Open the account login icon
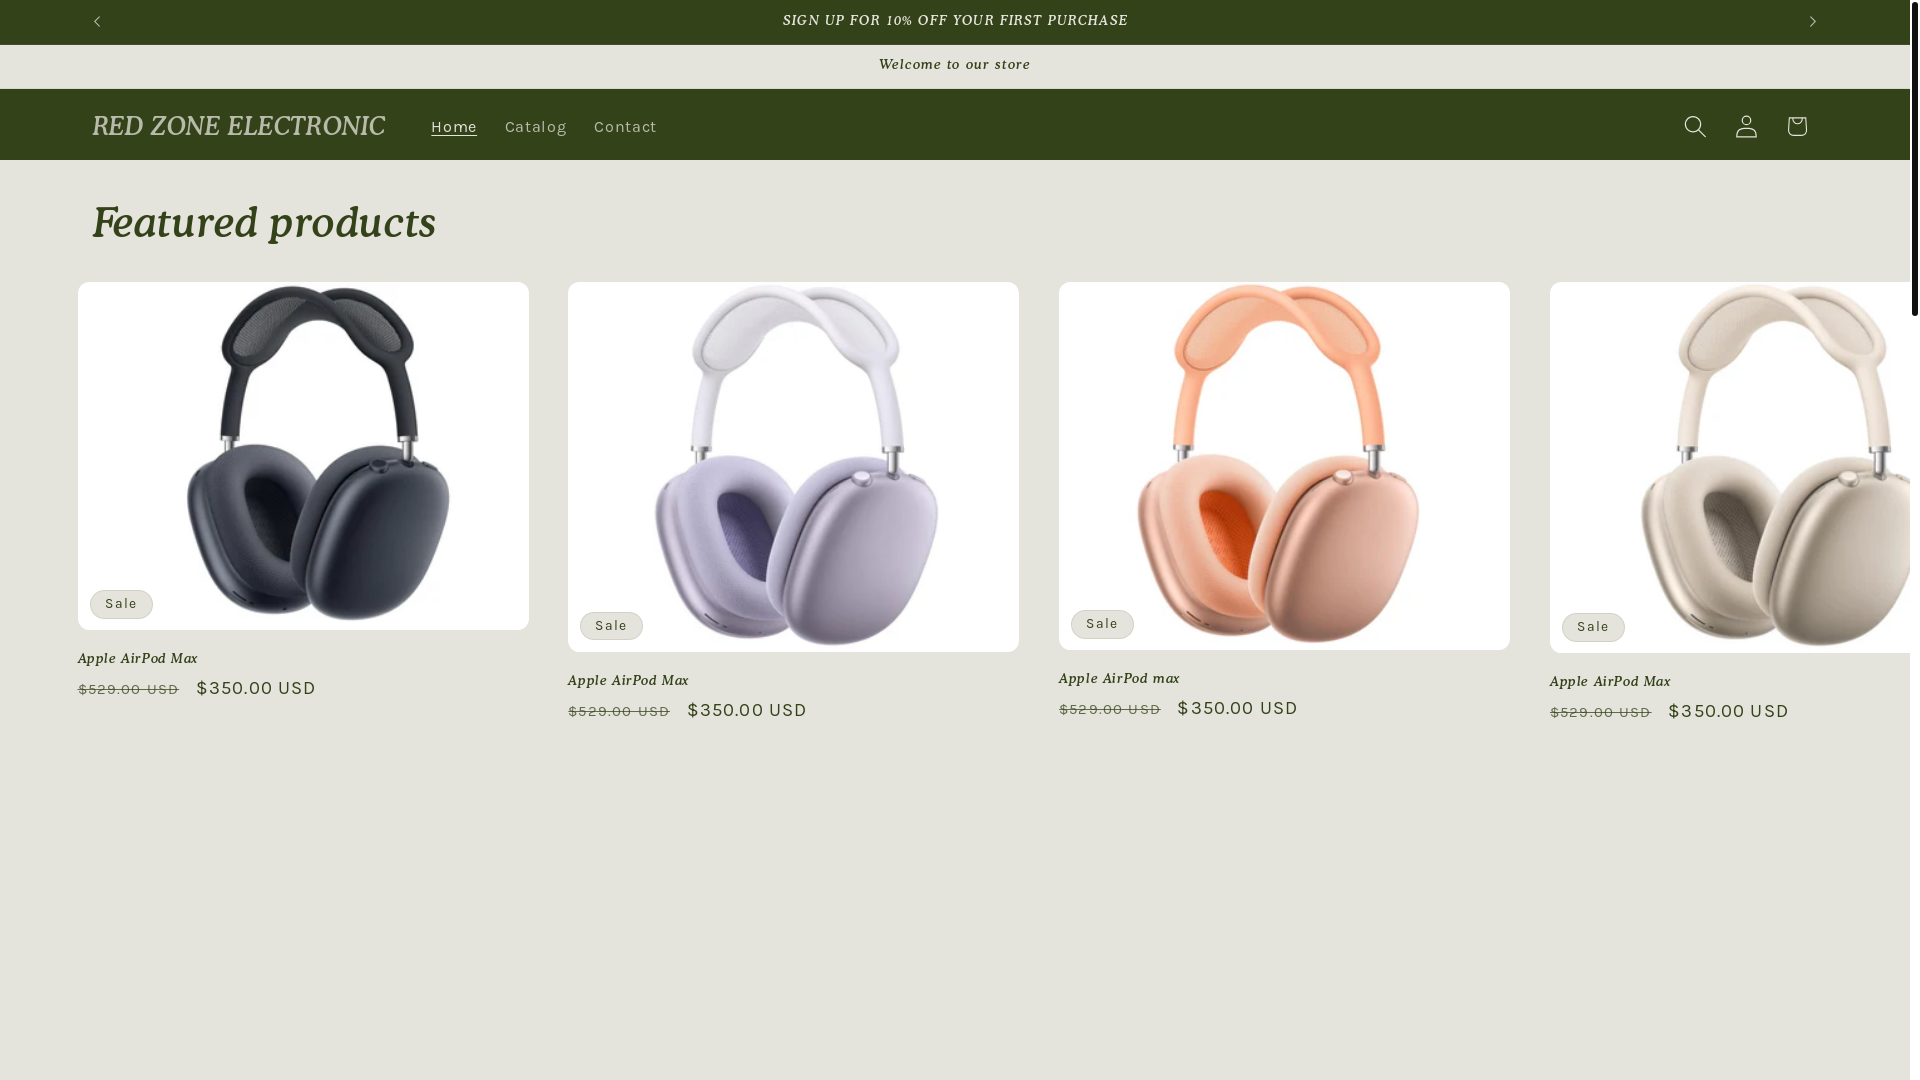This screenshot has height=1080, width=1920. (1746, 126)
